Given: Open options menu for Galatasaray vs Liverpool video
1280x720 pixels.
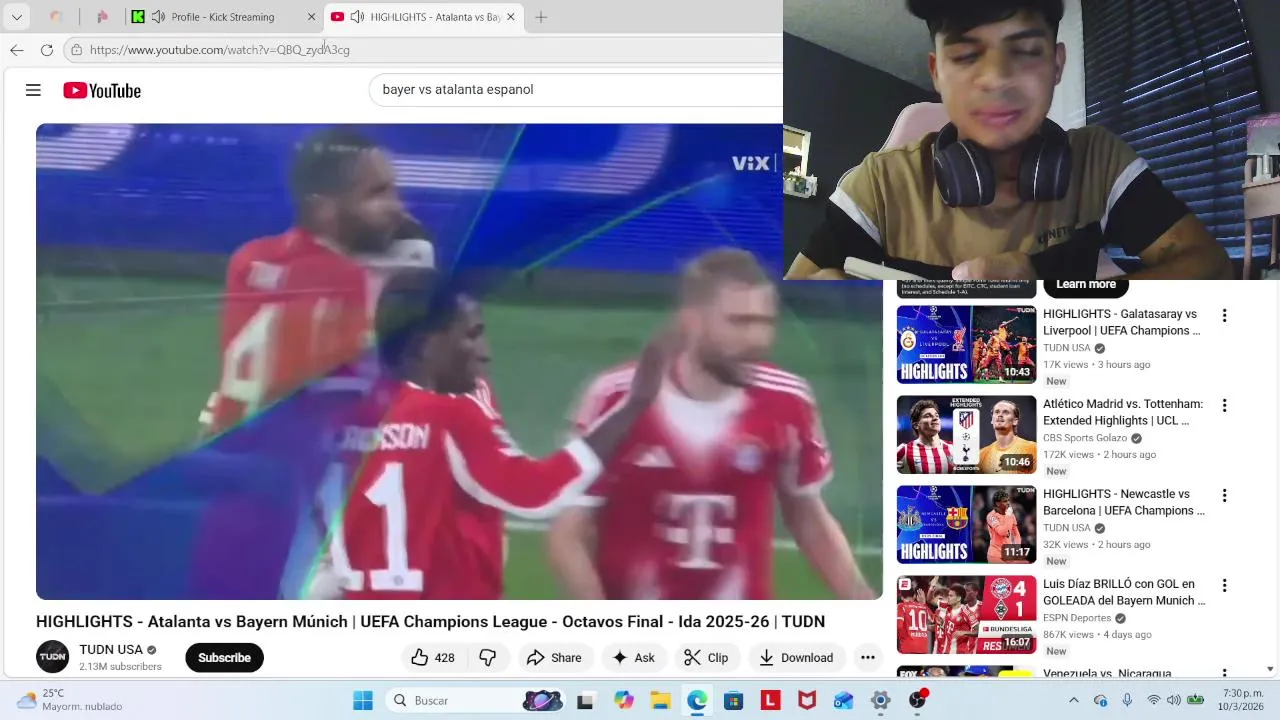Looking at the screenshot, I should coord(1224,316).
